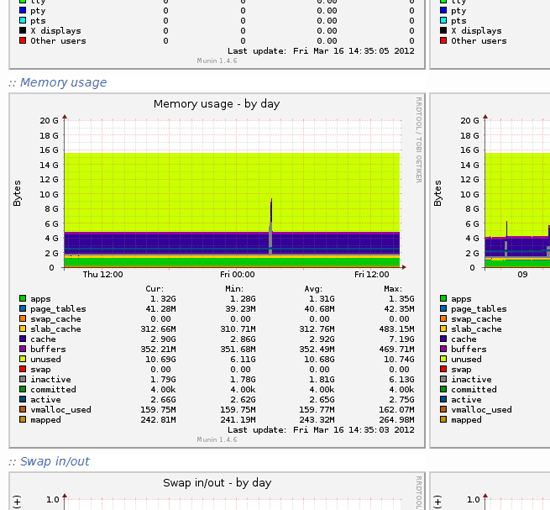The height and width of the screenshot is (510, 550).
Task: Select the gray inactive legend swatch
Action: coord(22,379)
